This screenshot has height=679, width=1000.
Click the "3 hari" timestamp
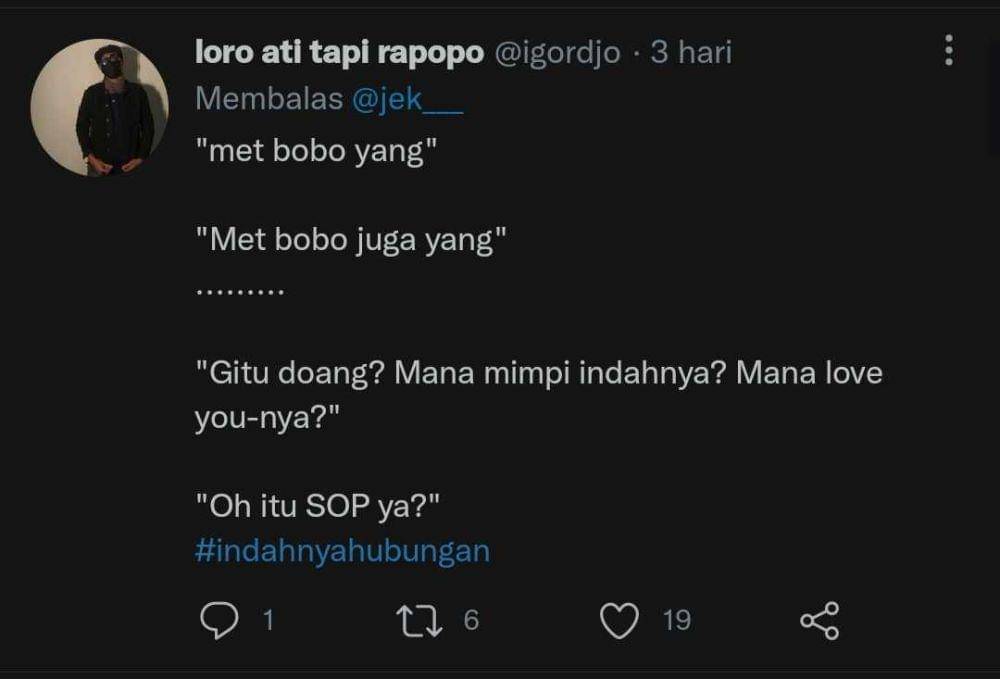click(x=691, y=53)
